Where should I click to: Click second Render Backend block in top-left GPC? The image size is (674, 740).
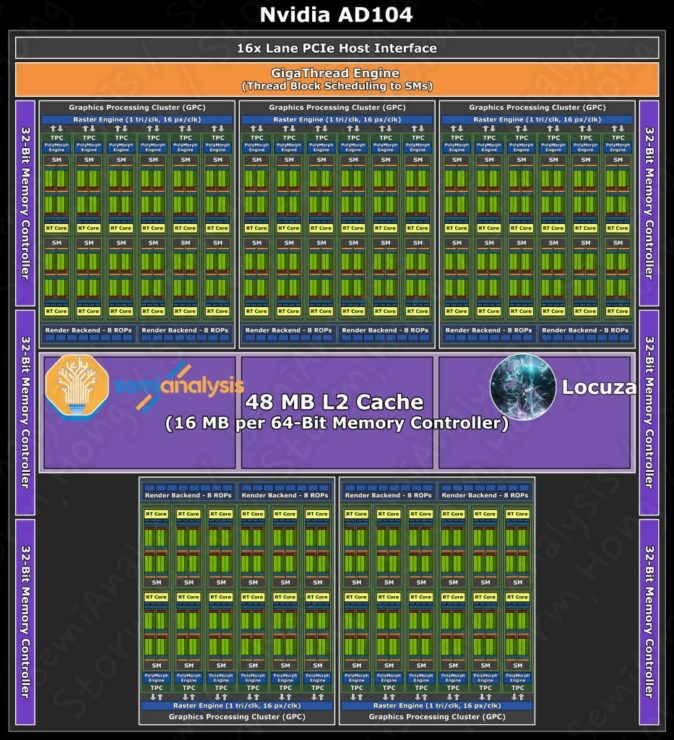(x=185, y=333)
